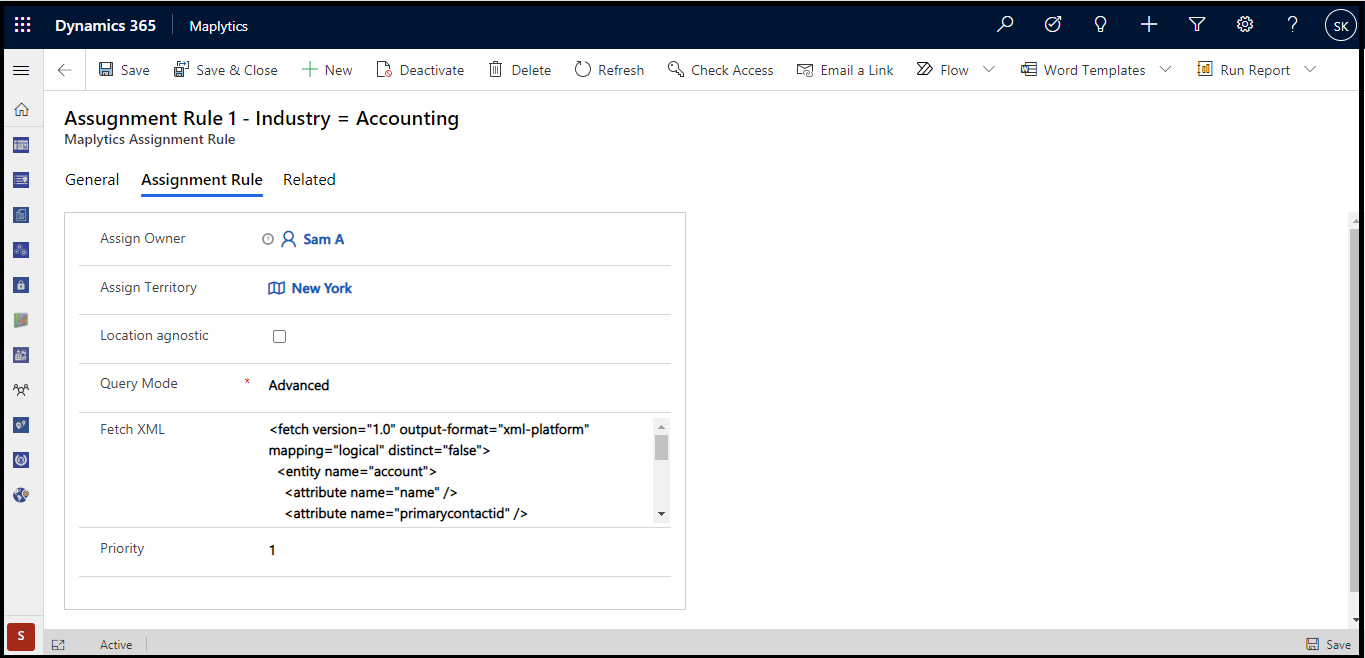Click the search magnifier icon
Image resolution: width=1365 pixels, height=658 pixels.
point(1005,26)
